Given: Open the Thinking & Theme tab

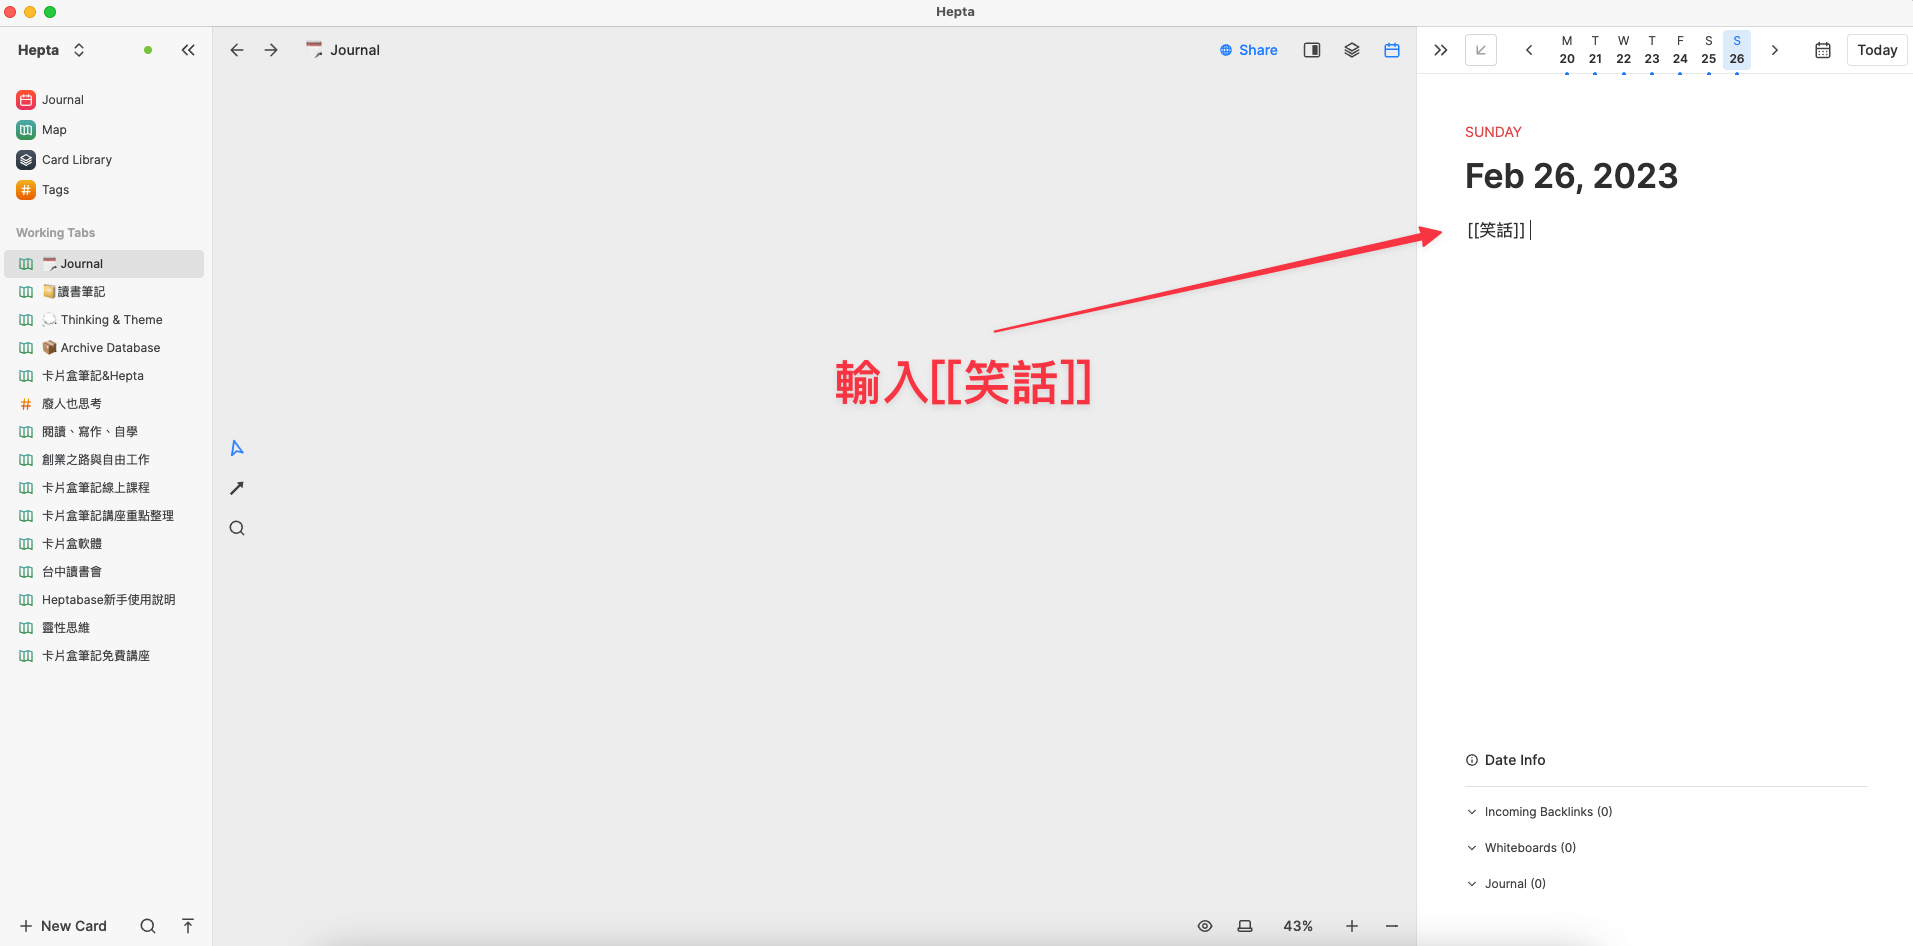Looking at the screenshot, I should pos(111,320).
